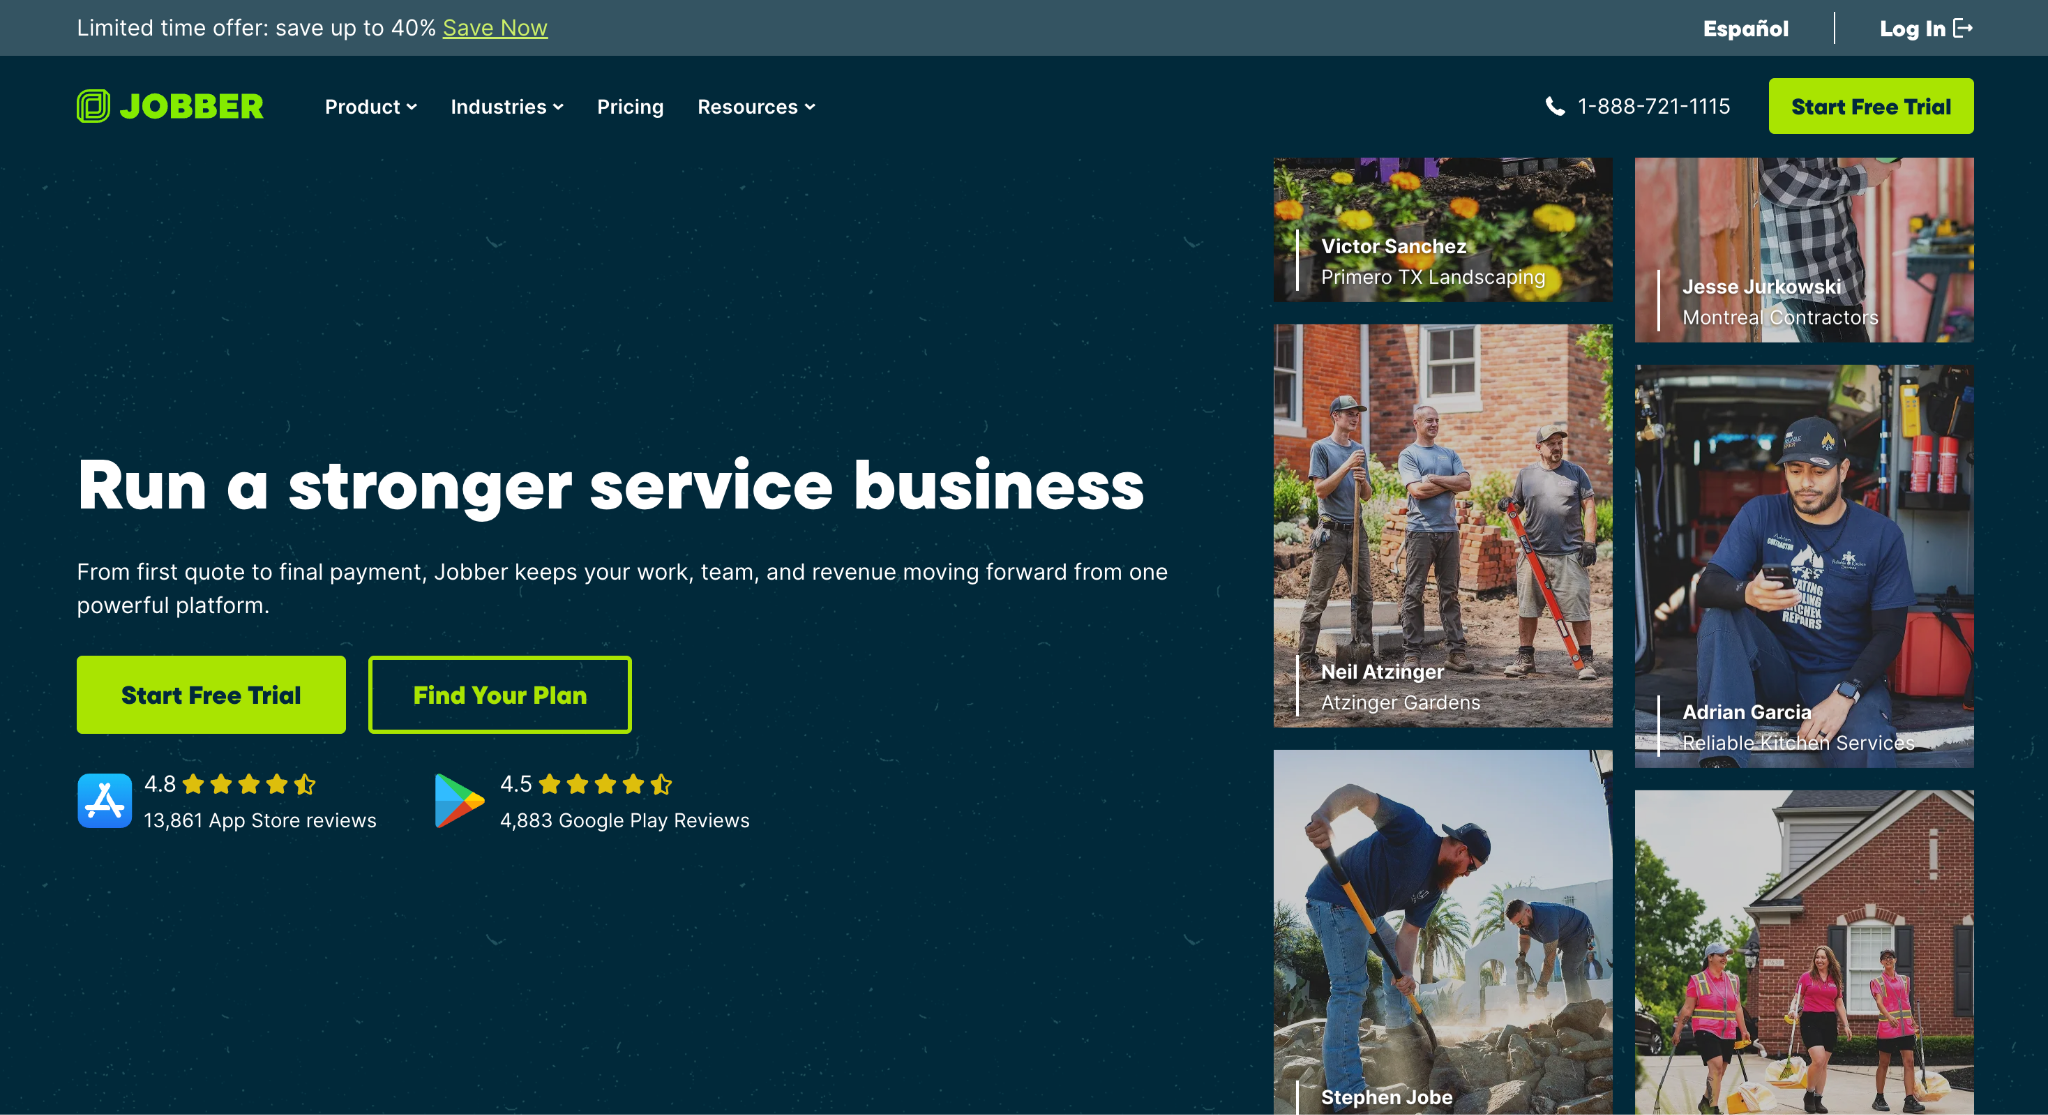Image resolution: width=2048 pixels, height=1115 pixels.
Task: Click the 4,883 Google Play Reviews text
Action: 625,820
